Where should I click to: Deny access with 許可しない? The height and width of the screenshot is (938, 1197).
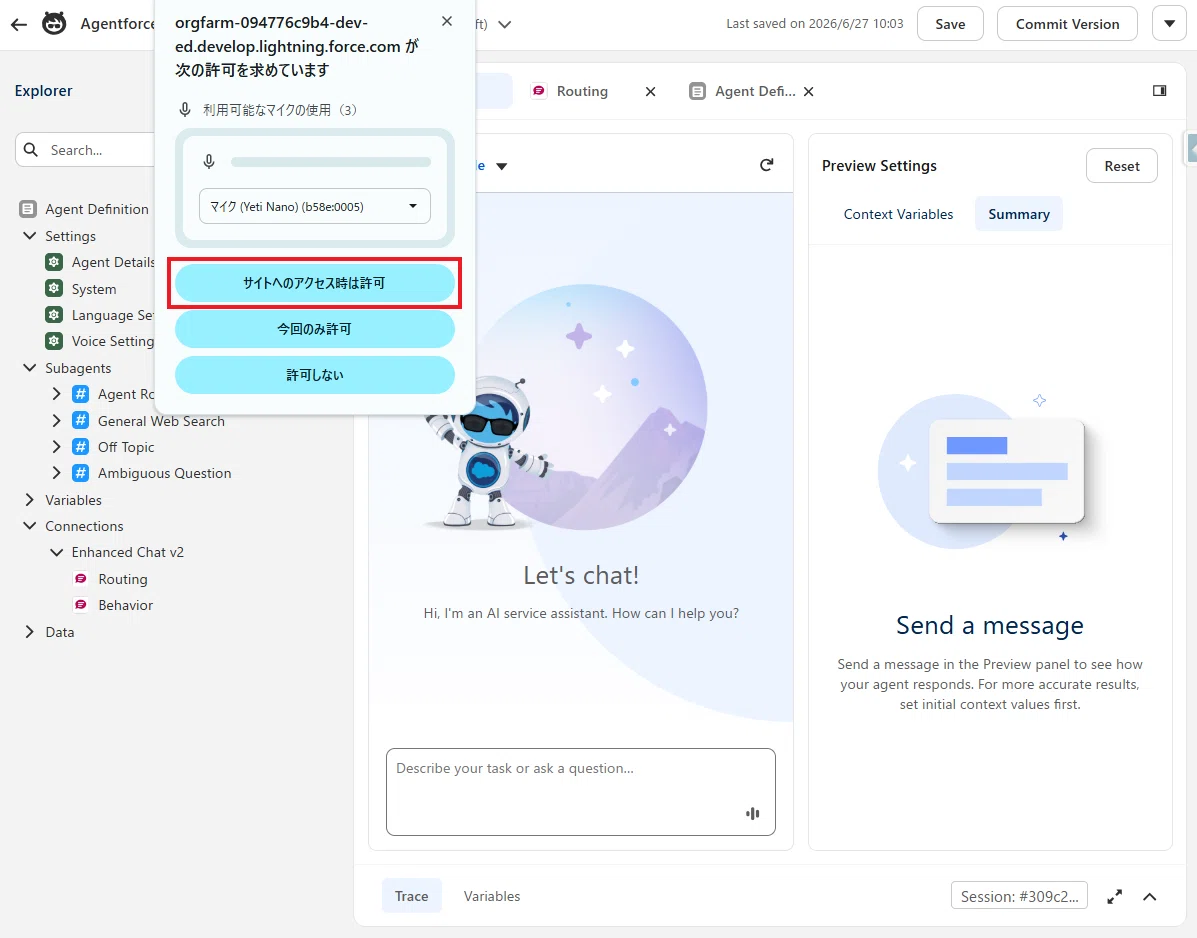pos(315,375)
